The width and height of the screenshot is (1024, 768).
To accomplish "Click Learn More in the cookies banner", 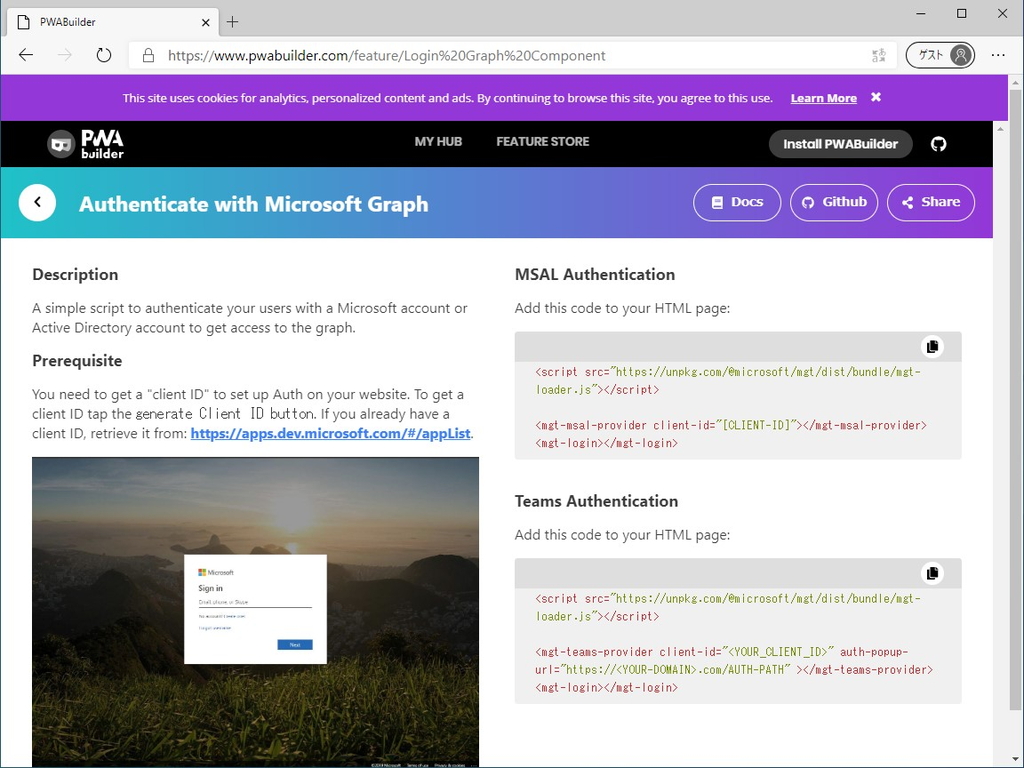I will point(823,97).
